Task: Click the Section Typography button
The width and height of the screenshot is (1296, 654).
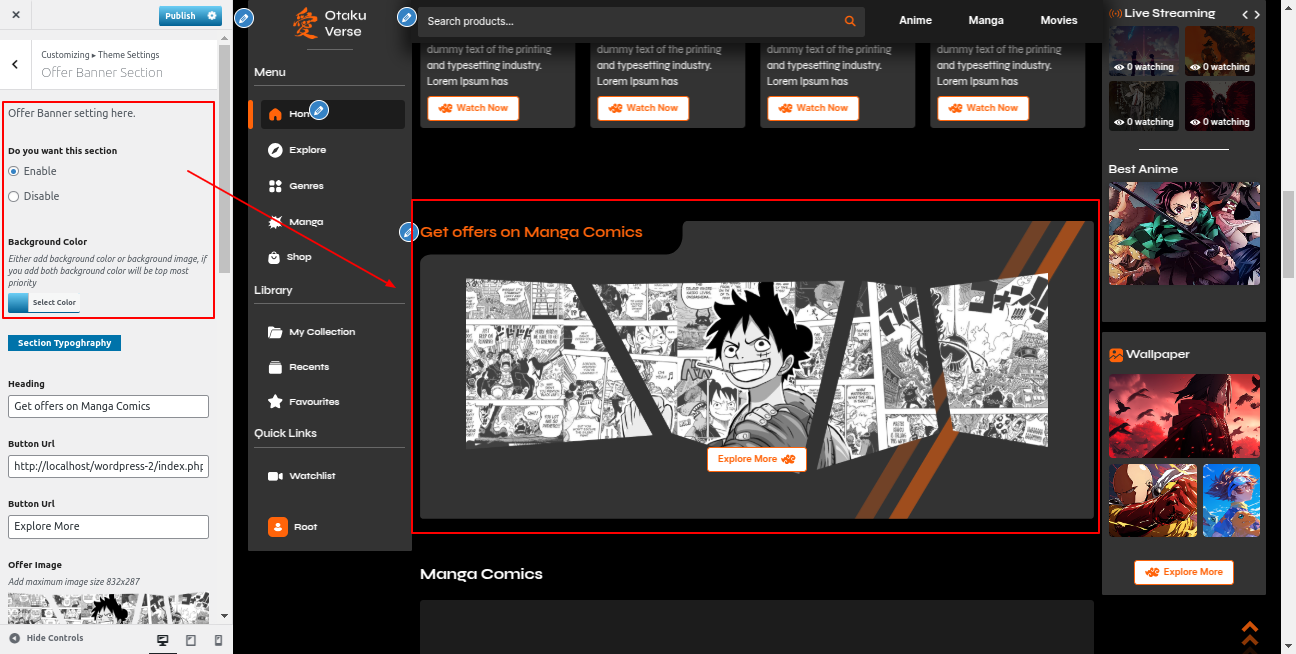Action: pos(64,343)
